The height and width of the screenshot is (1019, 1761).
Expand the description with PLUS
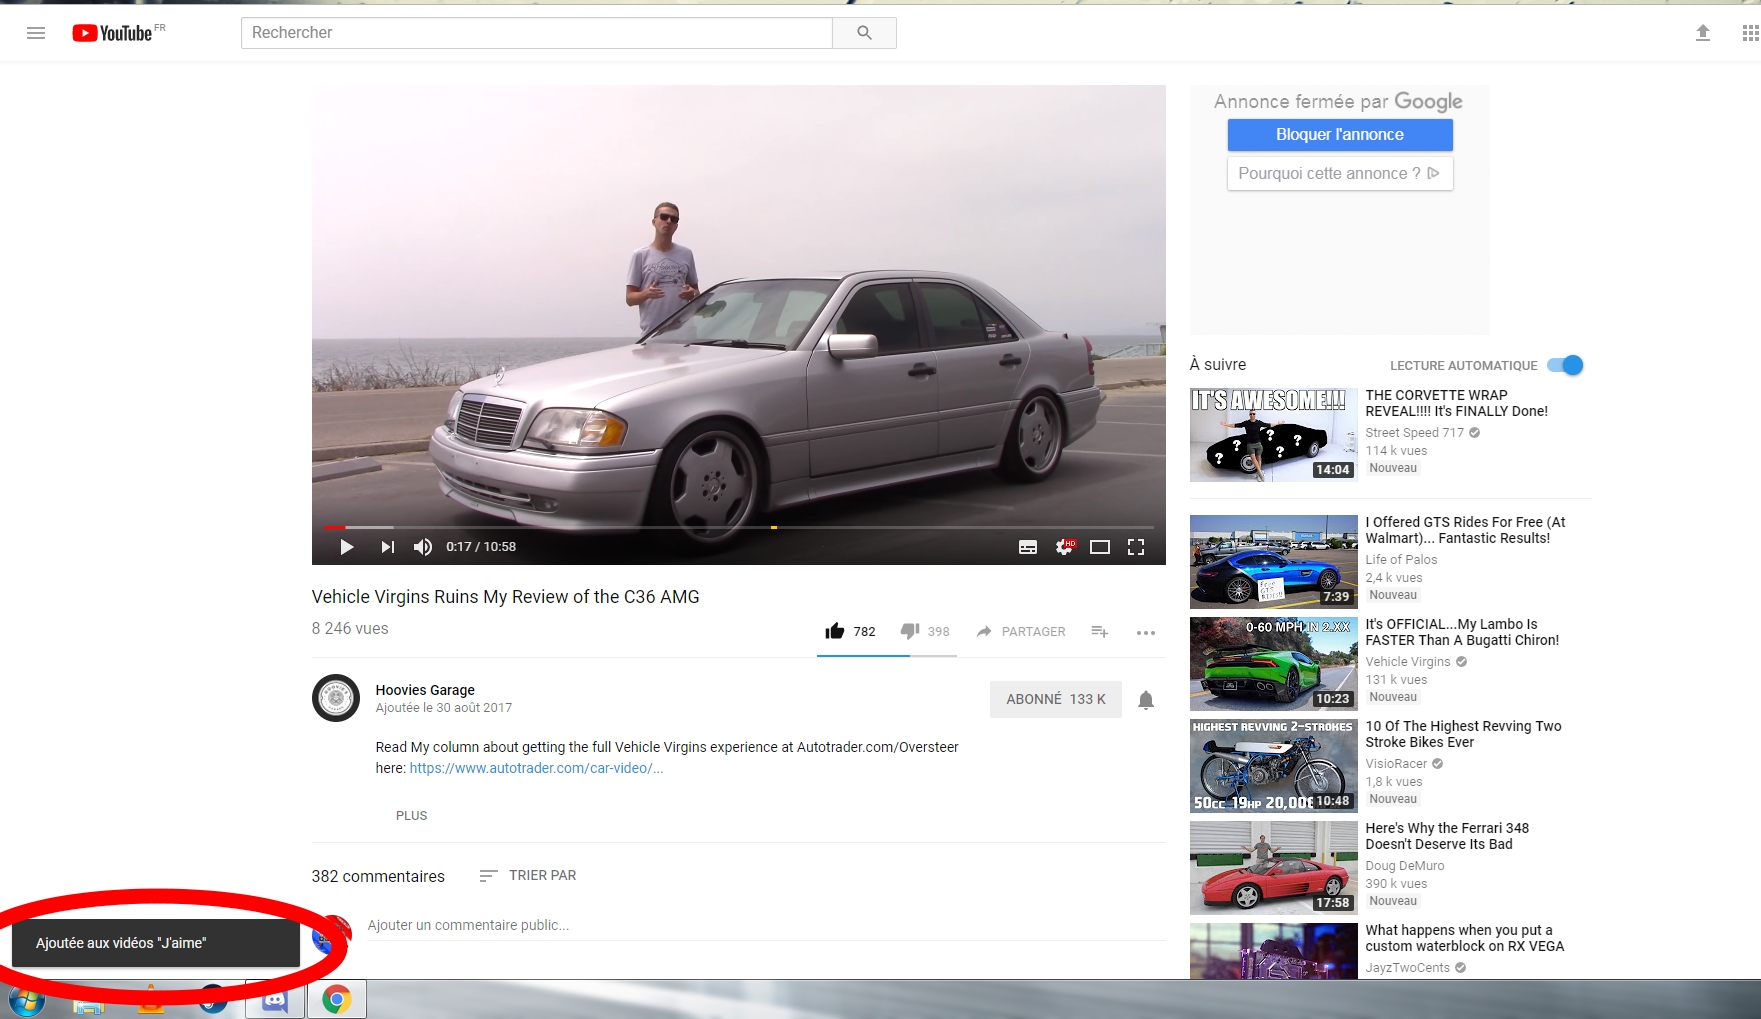pos(411,816)
